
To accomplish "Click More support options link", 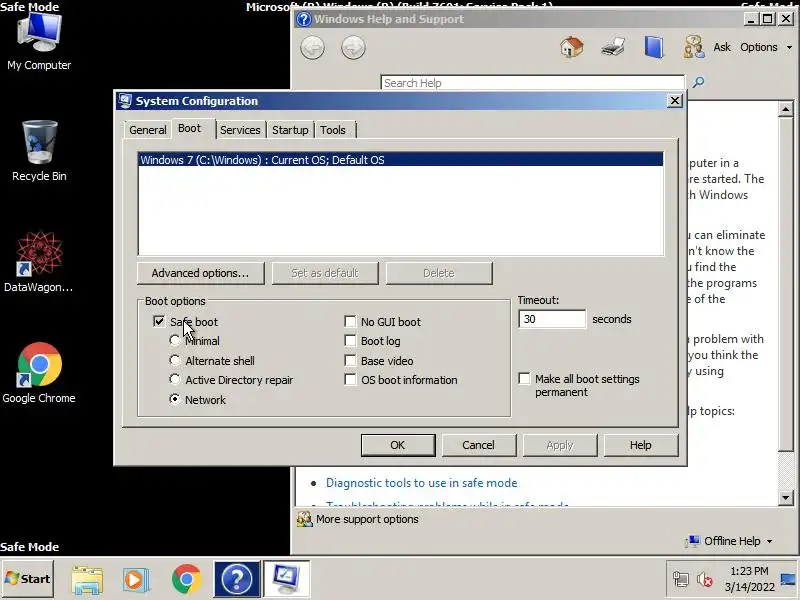I will coord(367,519).
